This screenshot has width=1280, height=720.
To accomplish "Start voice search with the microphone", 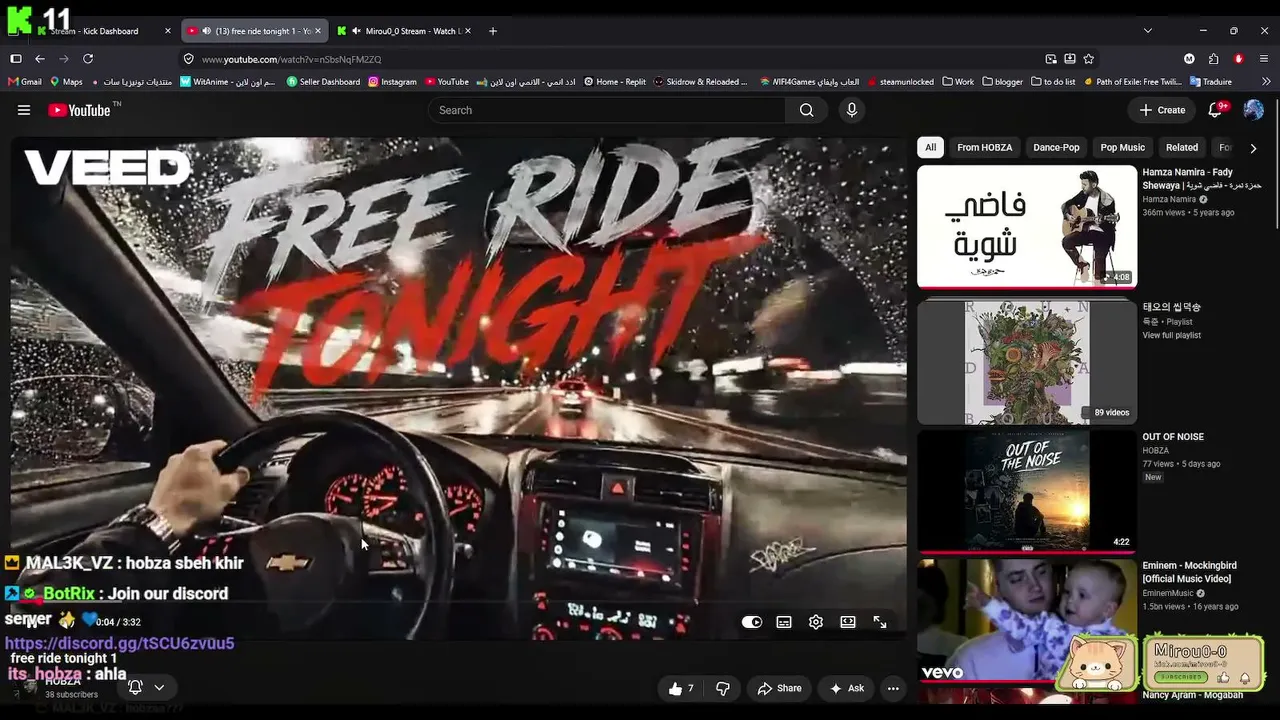I will 852,110.
